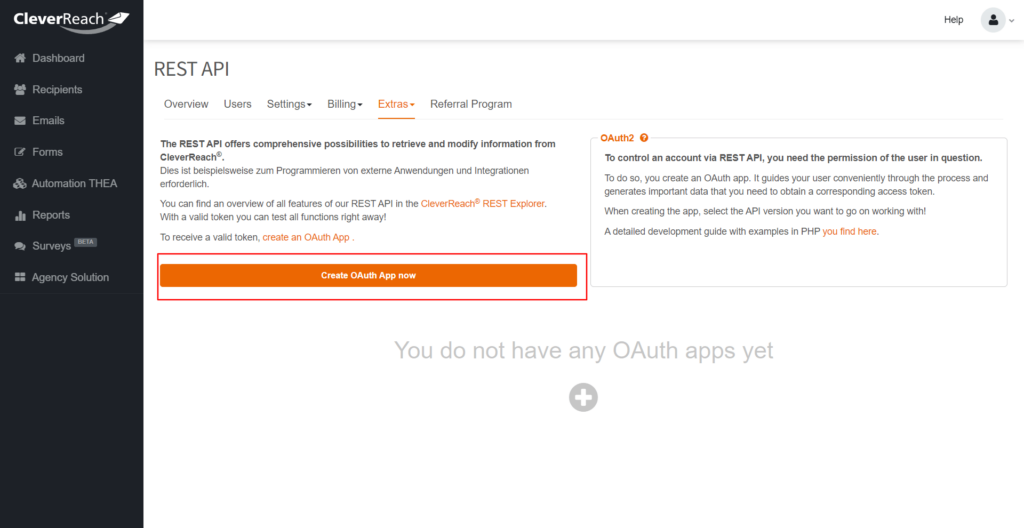Switch to the Overview tab

coord(186,104)
